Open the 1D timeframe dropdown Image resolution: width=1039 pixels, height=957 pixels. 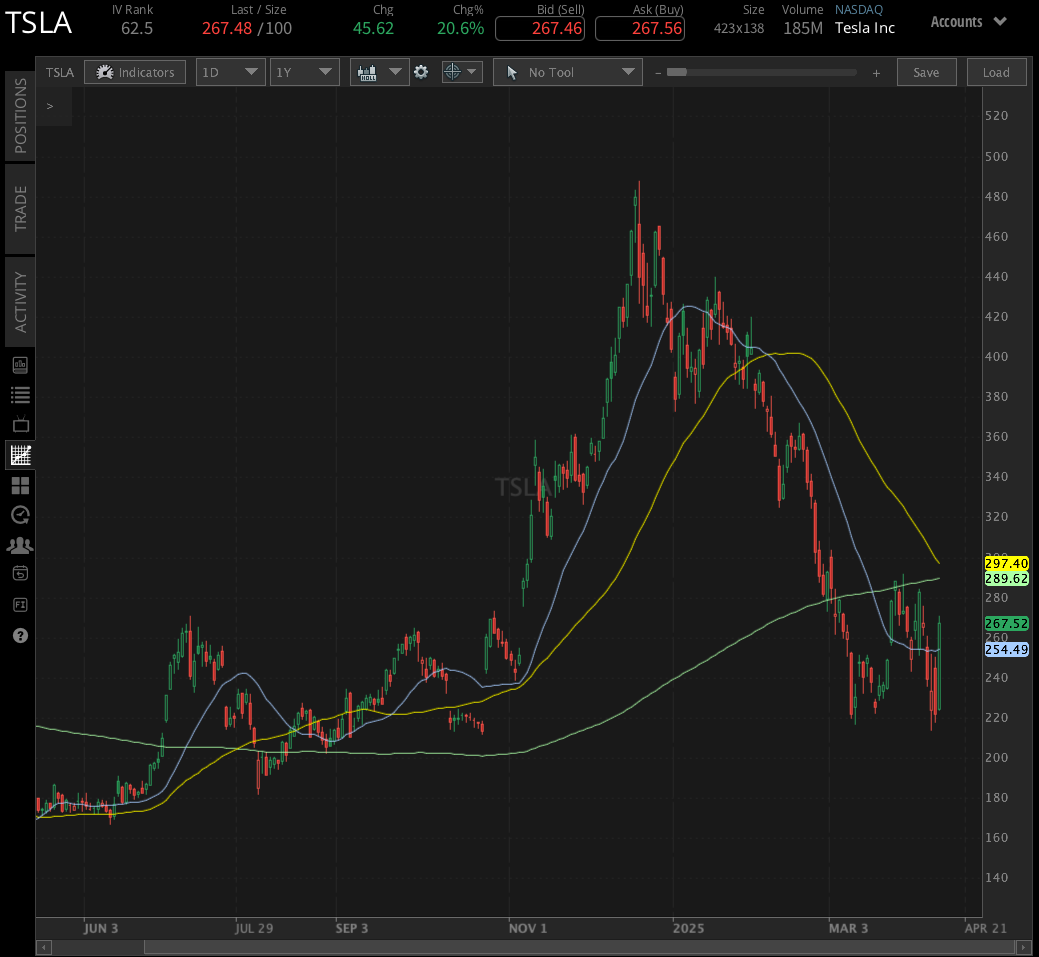coord(230,71)
